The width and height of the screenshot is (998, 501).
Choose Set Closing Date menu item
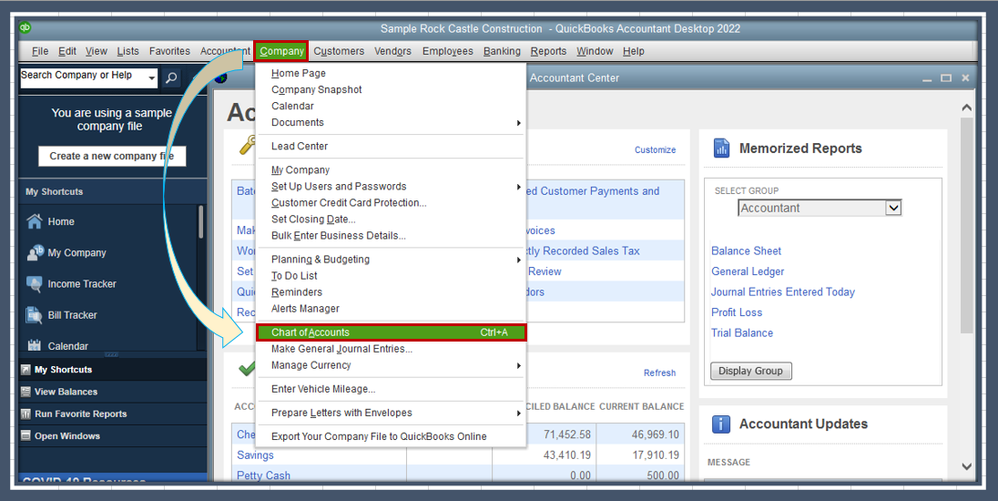click(313, 219)
